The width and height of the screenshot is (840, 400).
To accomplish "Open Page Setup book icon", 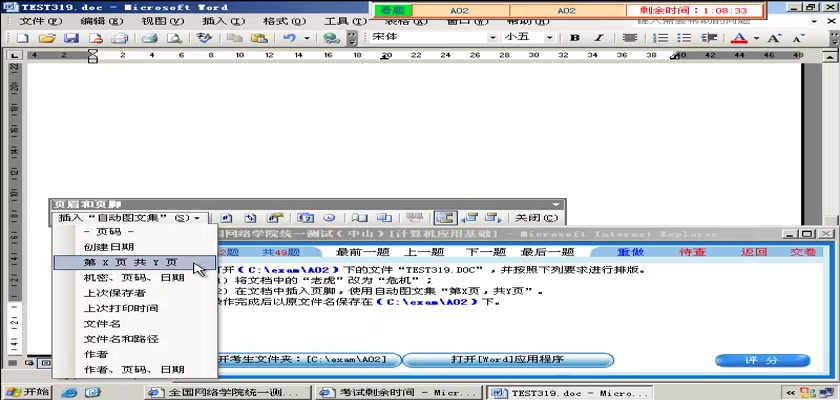I will pos(359,218).
